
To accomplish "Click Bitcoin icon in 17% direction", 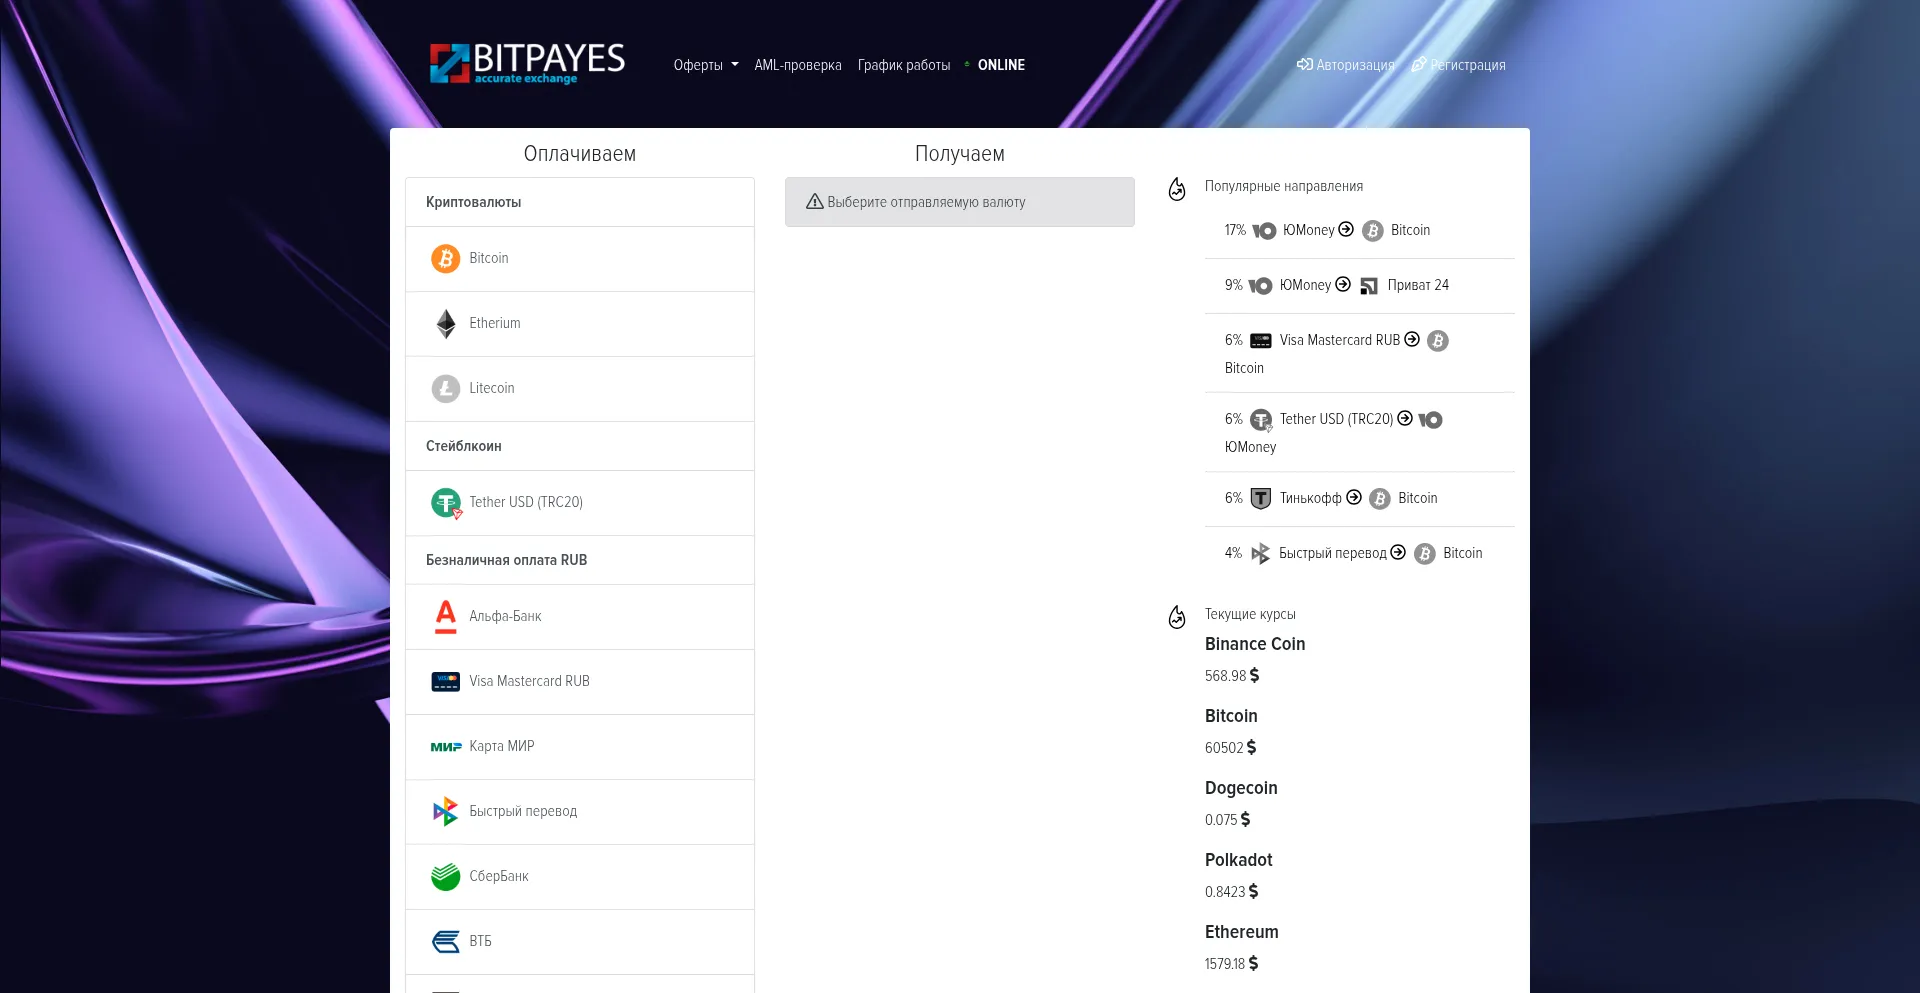I will point(1373,231).
